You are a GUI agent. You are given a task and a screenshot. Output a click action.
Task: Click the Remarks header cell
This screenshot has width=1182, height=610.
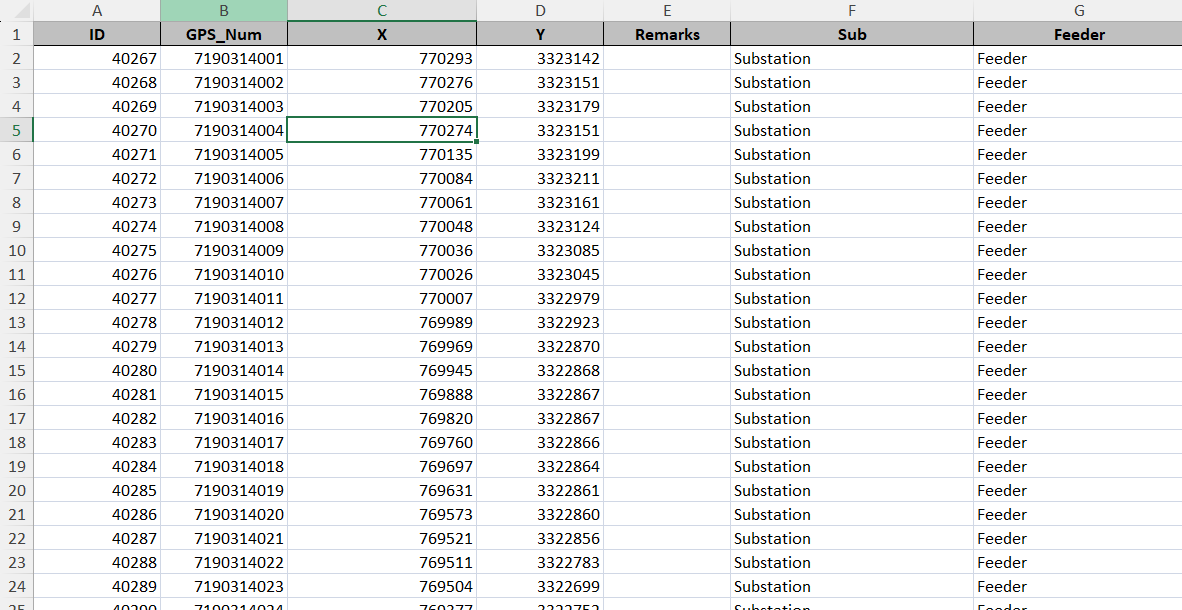(667, 35)
